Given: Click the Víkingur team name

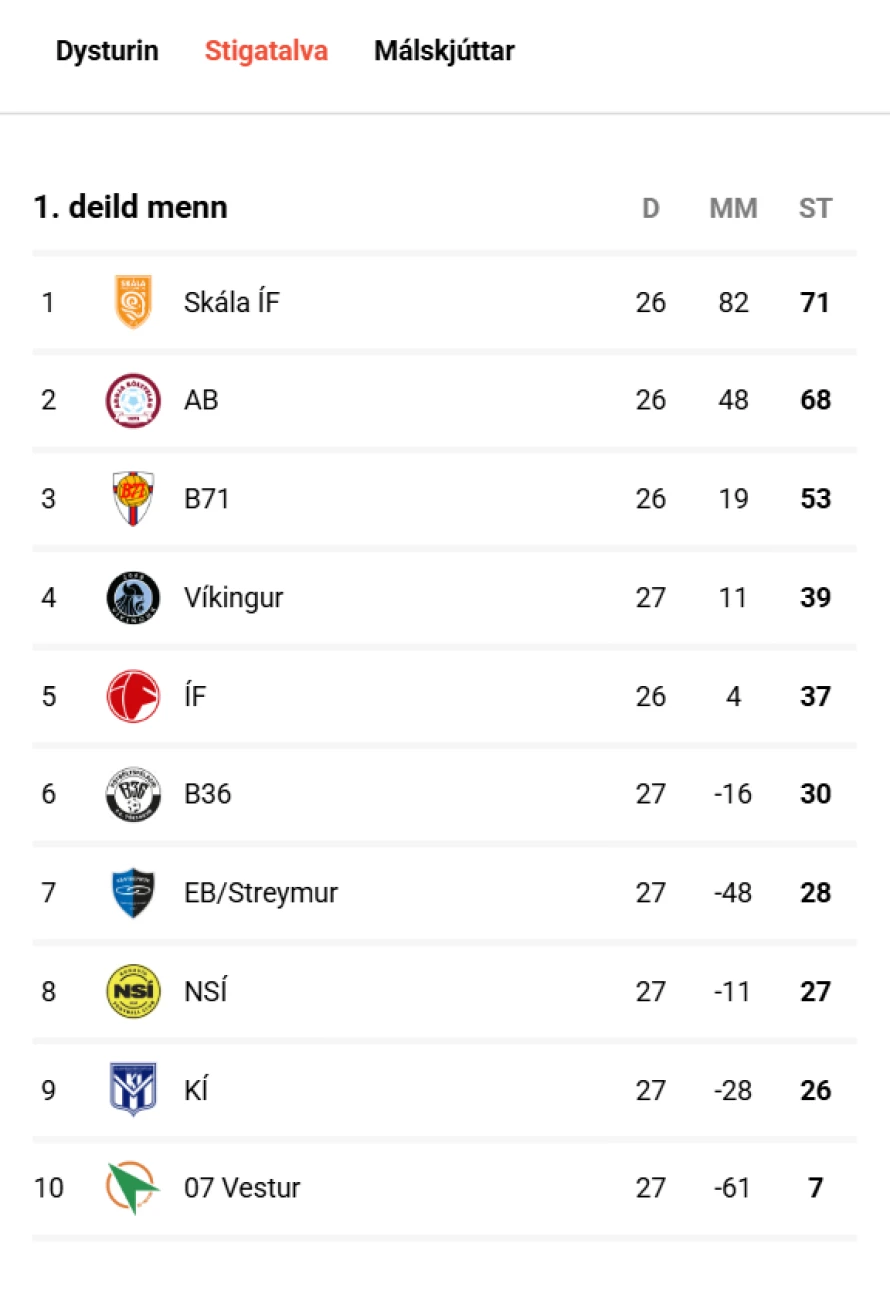Looking at the screenshot, I should (234, 597).
